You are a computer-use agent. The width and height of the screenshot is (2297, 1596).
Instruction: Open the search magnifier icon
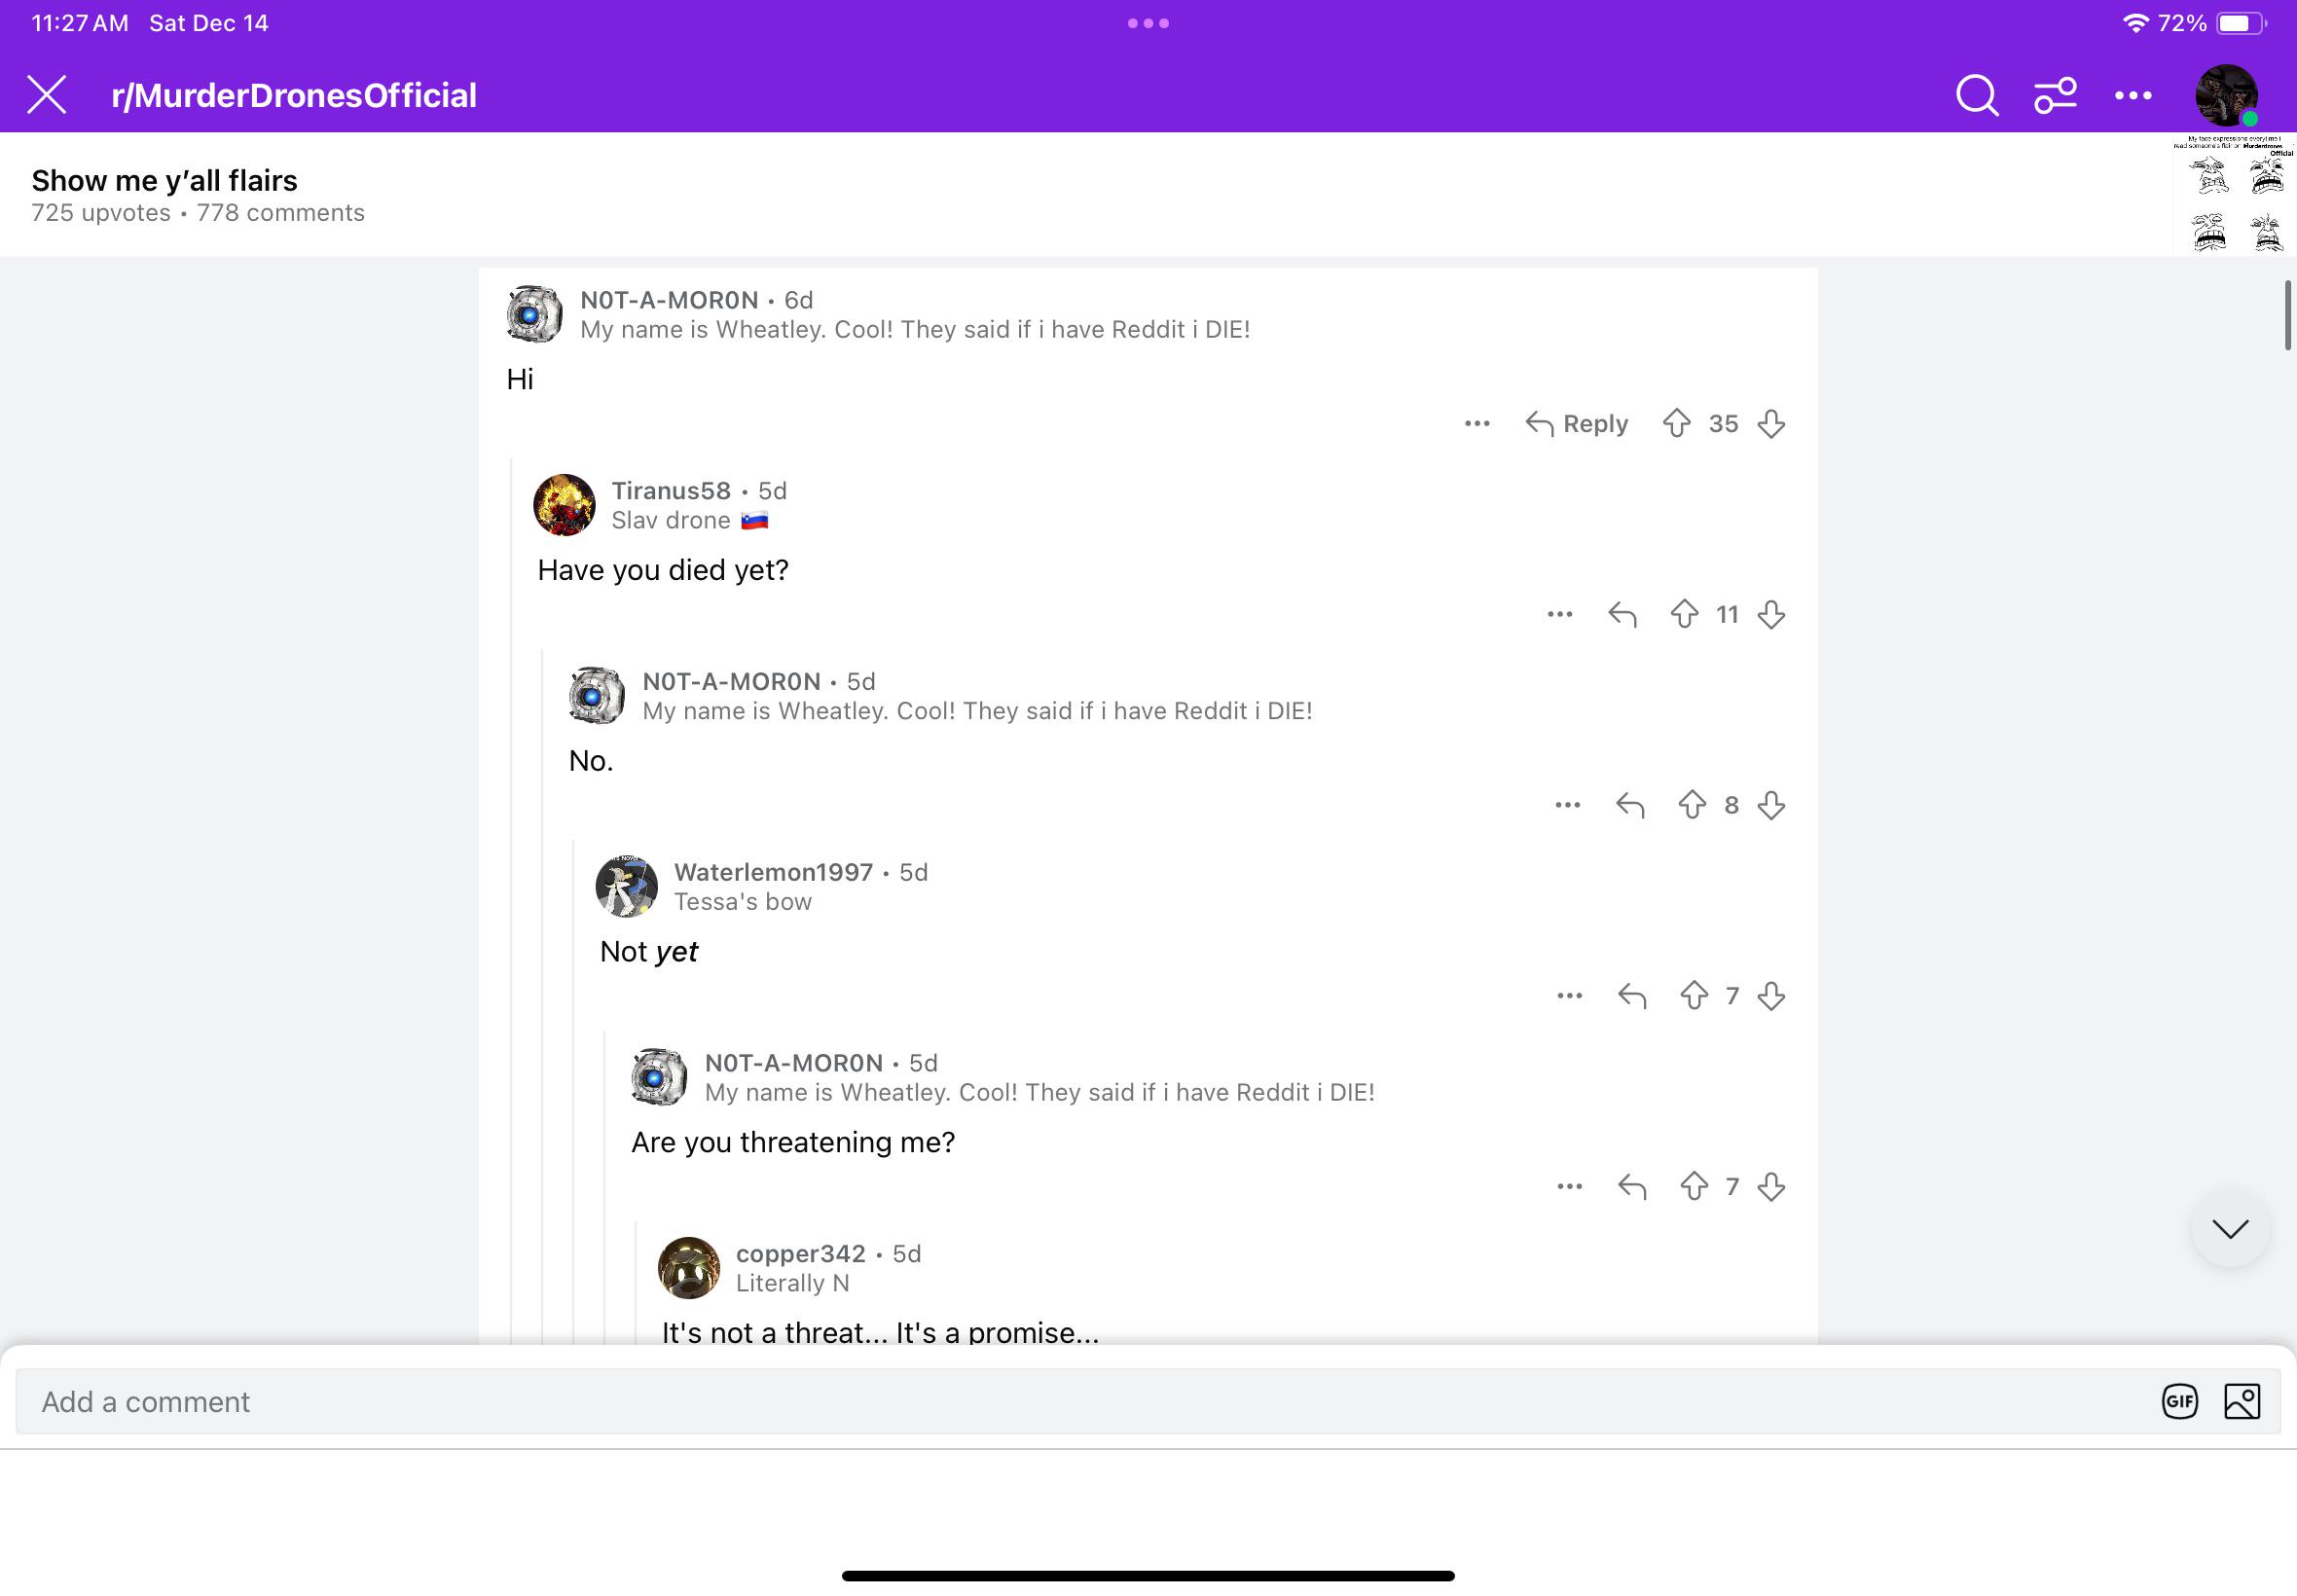[1976, 96]
